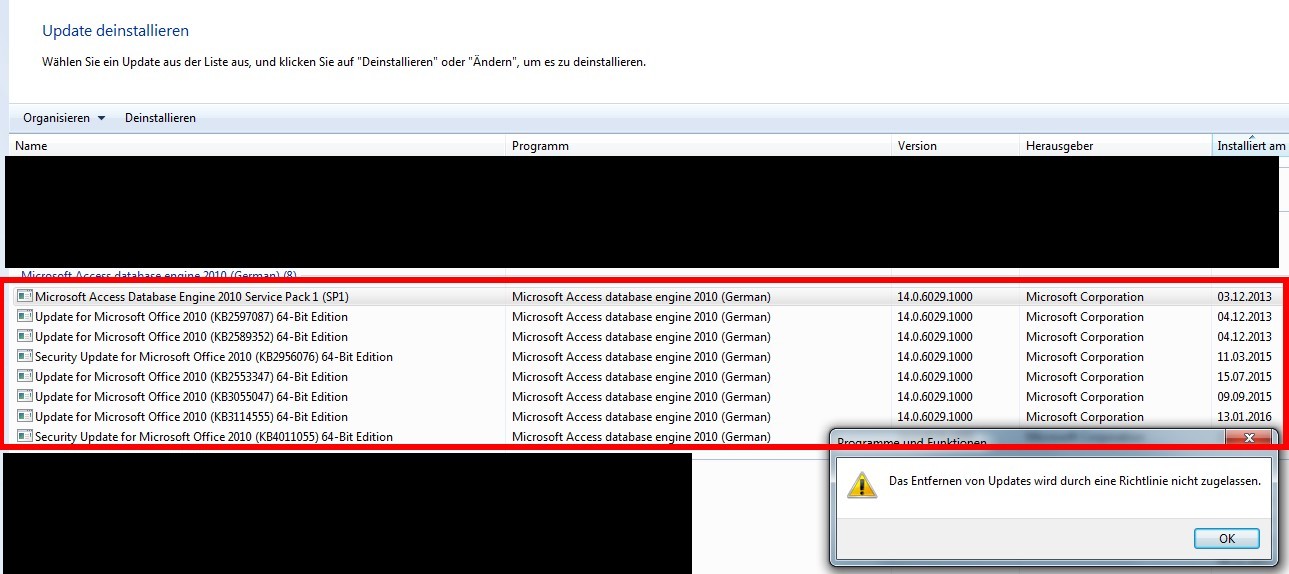Image resolution: width=1289 pixels, height=574 pixels.
Task: Click icon beside KB2553347 update row
Action: click(x=25, y=377)
